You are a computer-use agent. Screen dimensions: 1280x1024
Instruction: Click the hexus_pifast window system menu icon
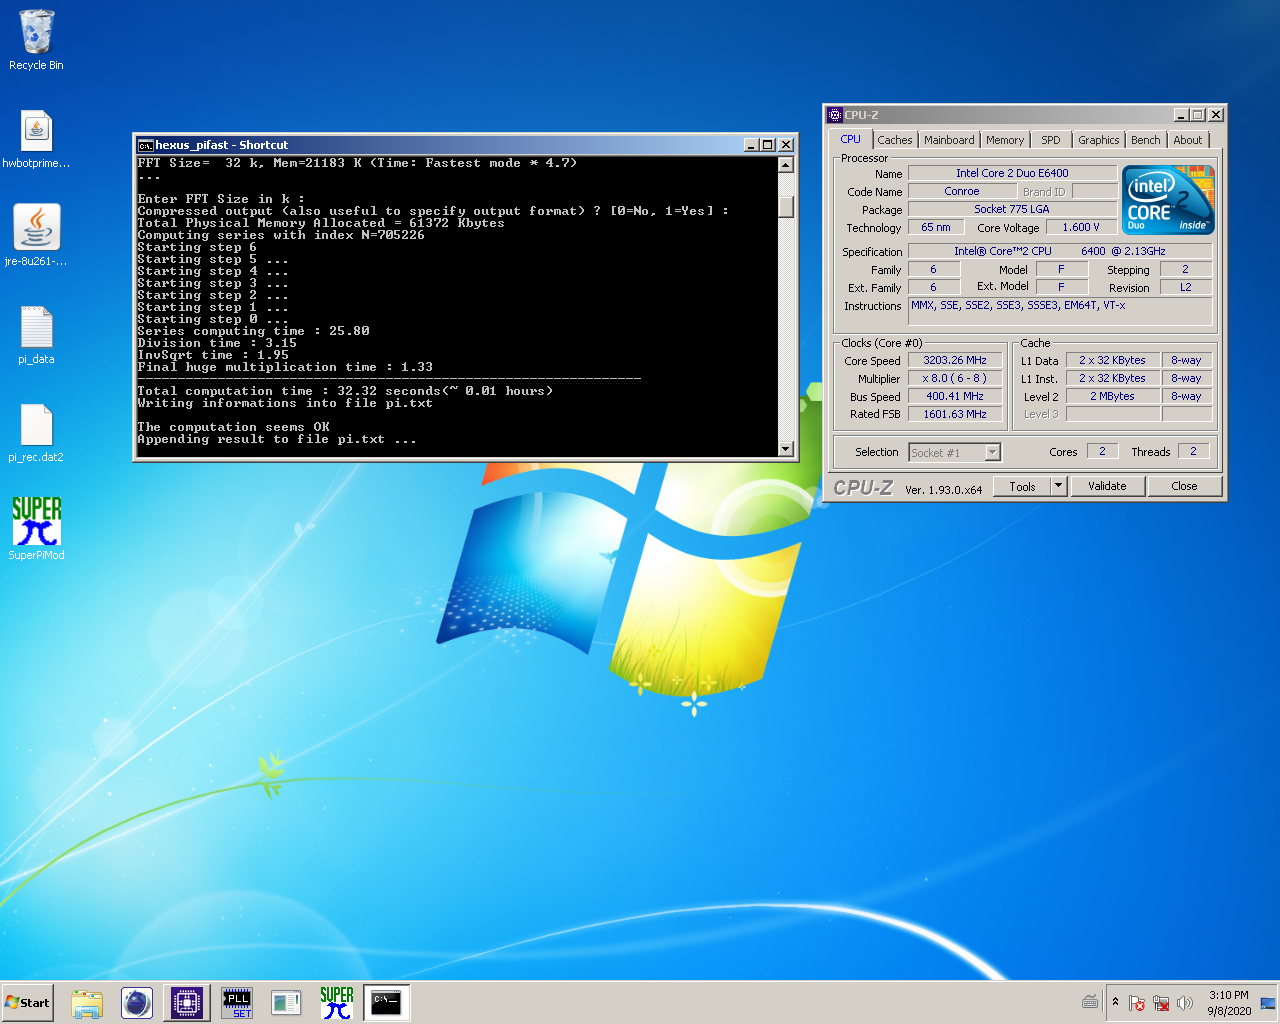click(x=145, y=145)
